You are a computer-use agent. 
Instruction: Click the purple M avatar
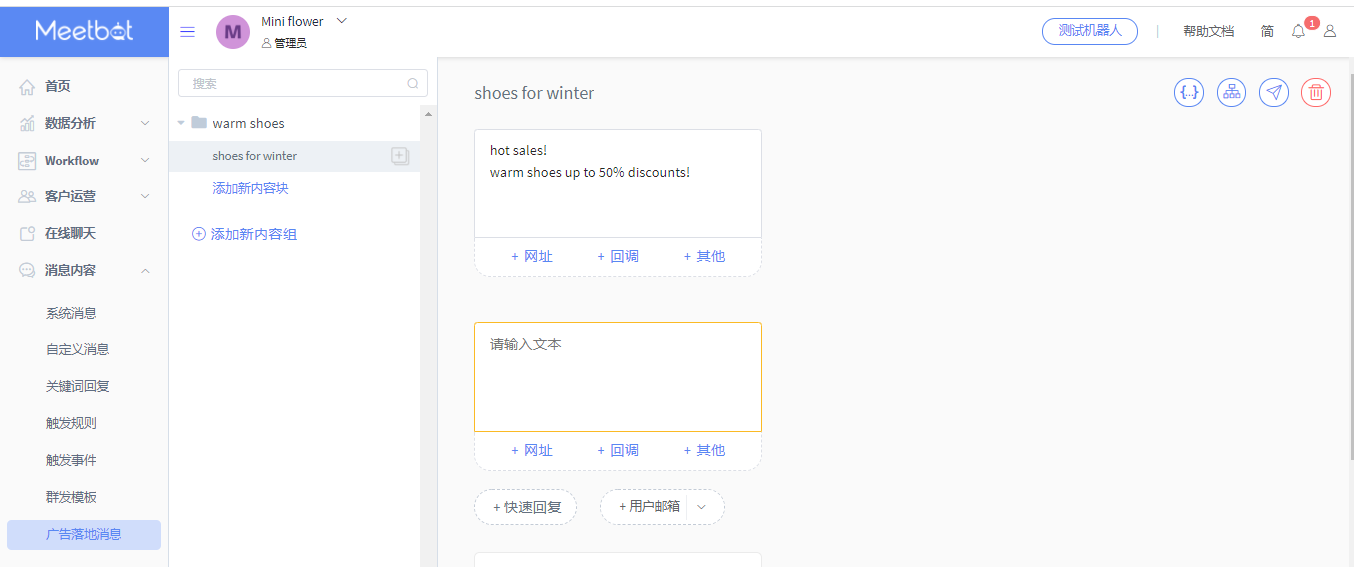point(233,32)
